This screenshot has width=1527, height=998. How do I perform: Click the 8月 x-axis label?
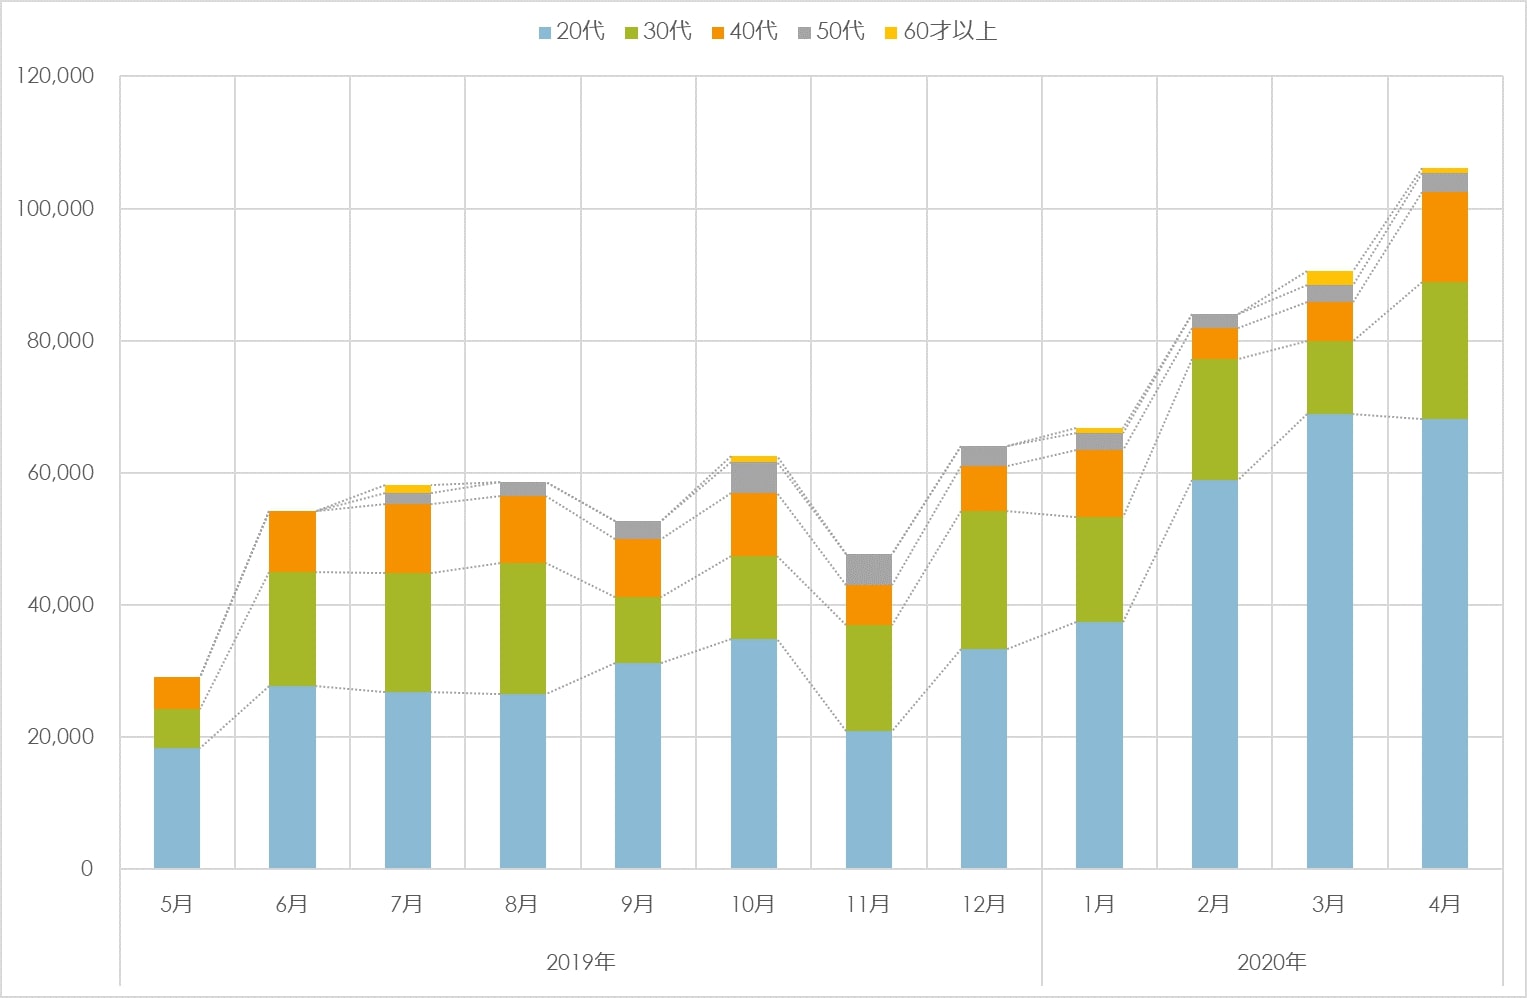[x=522, y=904]
